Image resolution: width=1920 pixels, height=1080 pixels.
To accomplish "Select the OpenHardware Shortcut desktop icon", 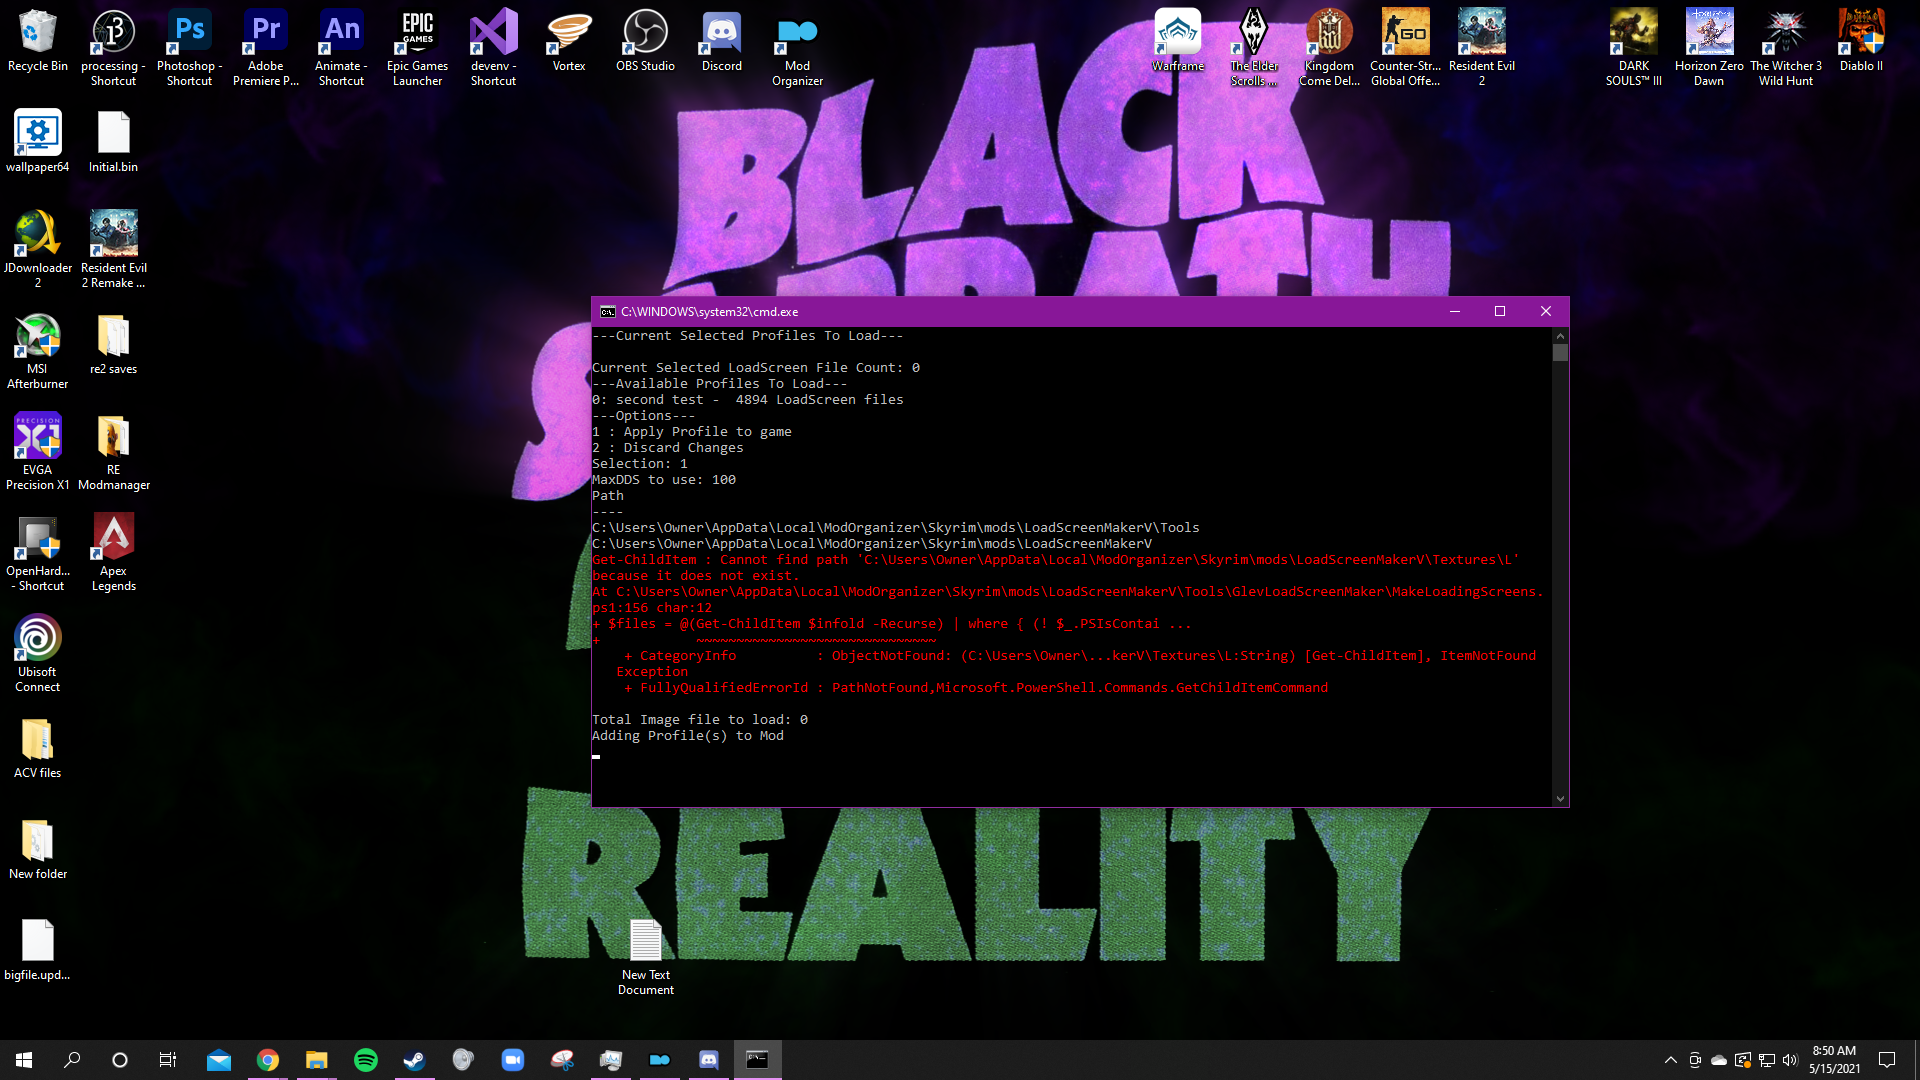I will (x=38, y=553).
